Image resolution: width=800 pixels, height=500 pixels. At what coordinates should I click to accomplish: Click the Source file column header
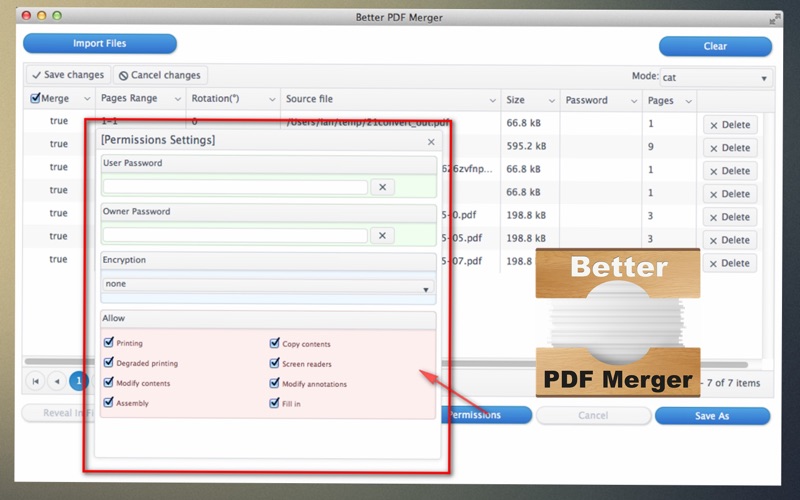tap(309, 99)
